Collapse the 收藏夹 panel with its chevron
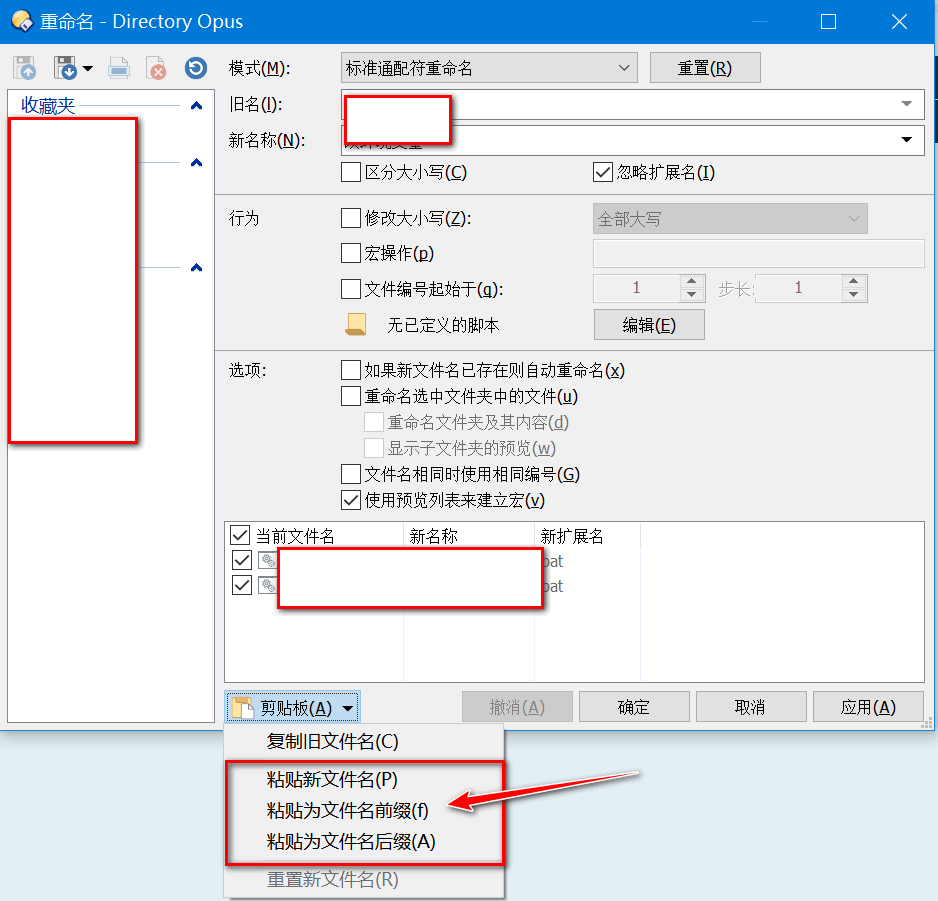Image resolution: width=938 pixels, height=901 pixels. pos(196,105)
